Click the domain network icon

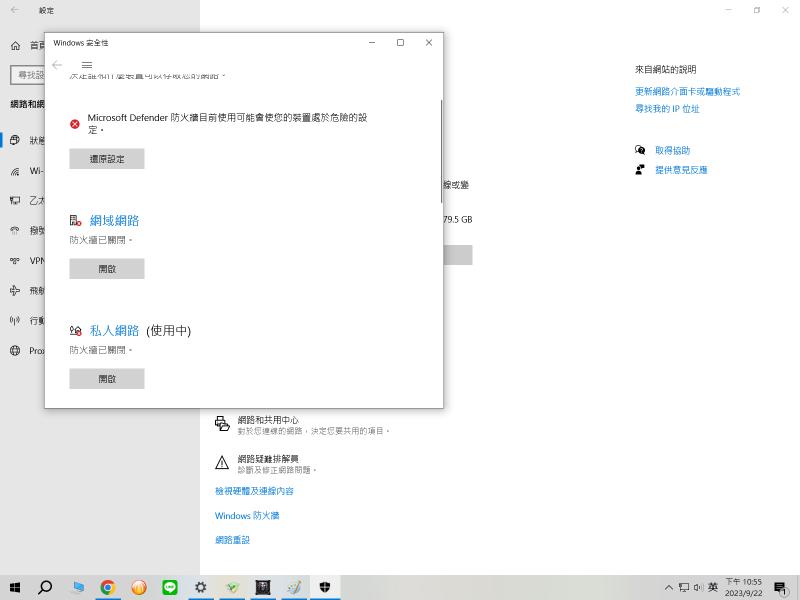(x=76, y=220)
